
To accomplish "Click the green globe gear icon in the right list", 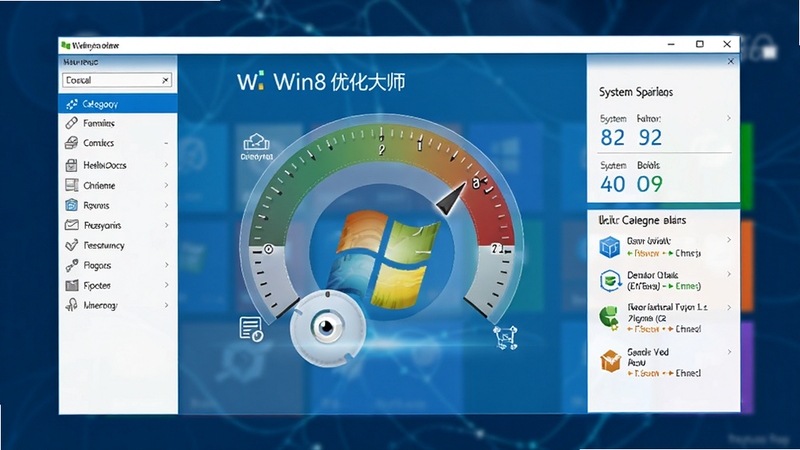I will click(x=609, y=318).
